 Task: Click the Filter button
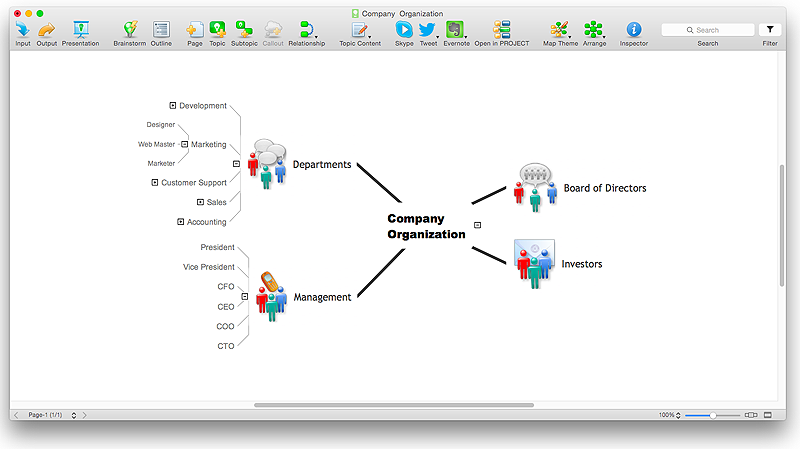[770, 30]
